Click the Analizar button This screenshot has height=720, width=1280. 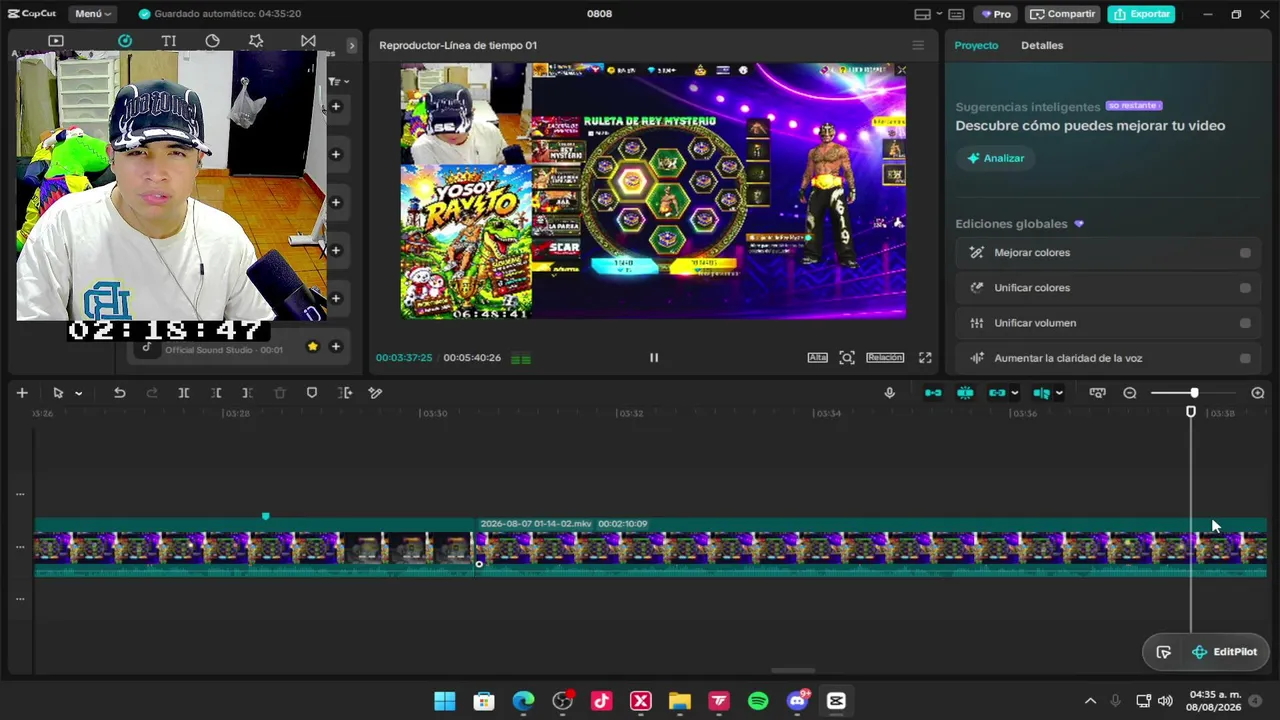click(x=996, y=158)
